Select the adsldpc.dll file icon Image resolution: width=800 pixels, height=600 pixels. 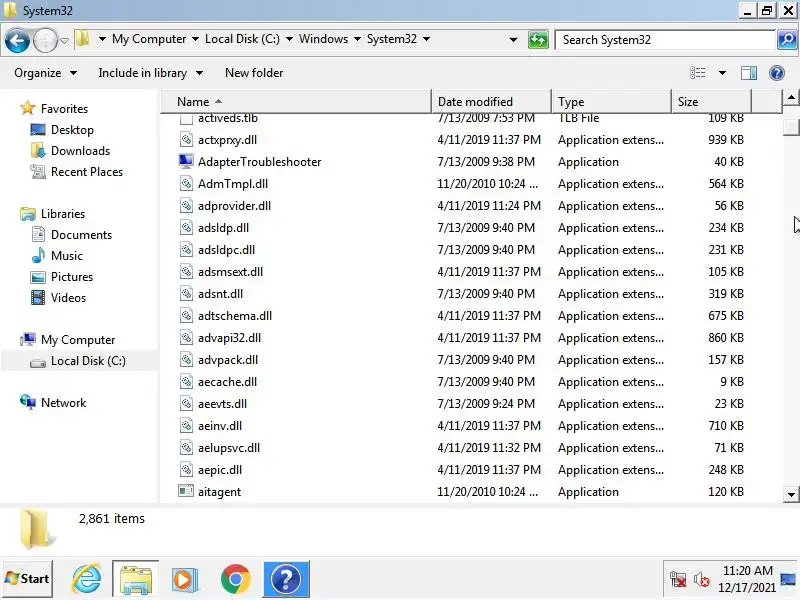[x=186, y=249]
